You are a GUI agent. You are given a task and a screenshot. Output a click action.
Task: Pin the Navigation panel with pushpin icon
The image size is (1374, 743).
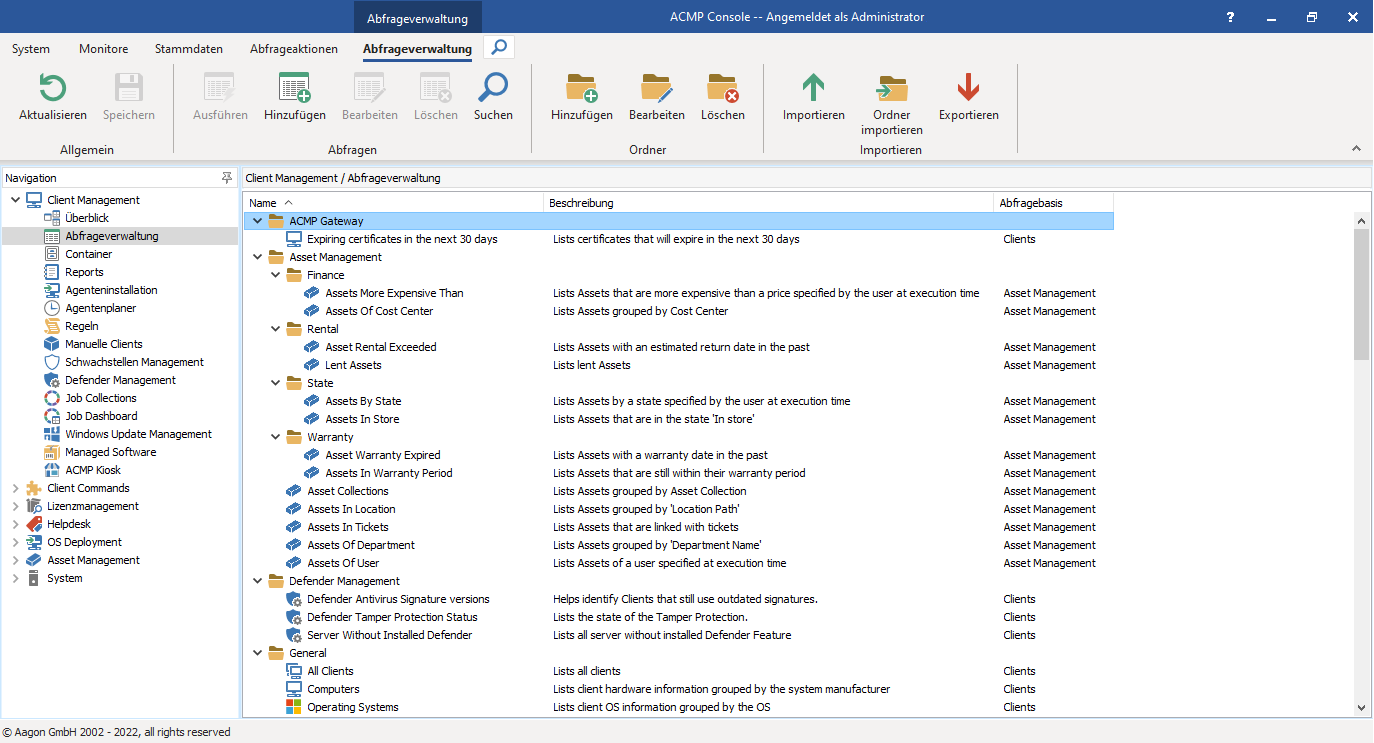pos(227,177)
